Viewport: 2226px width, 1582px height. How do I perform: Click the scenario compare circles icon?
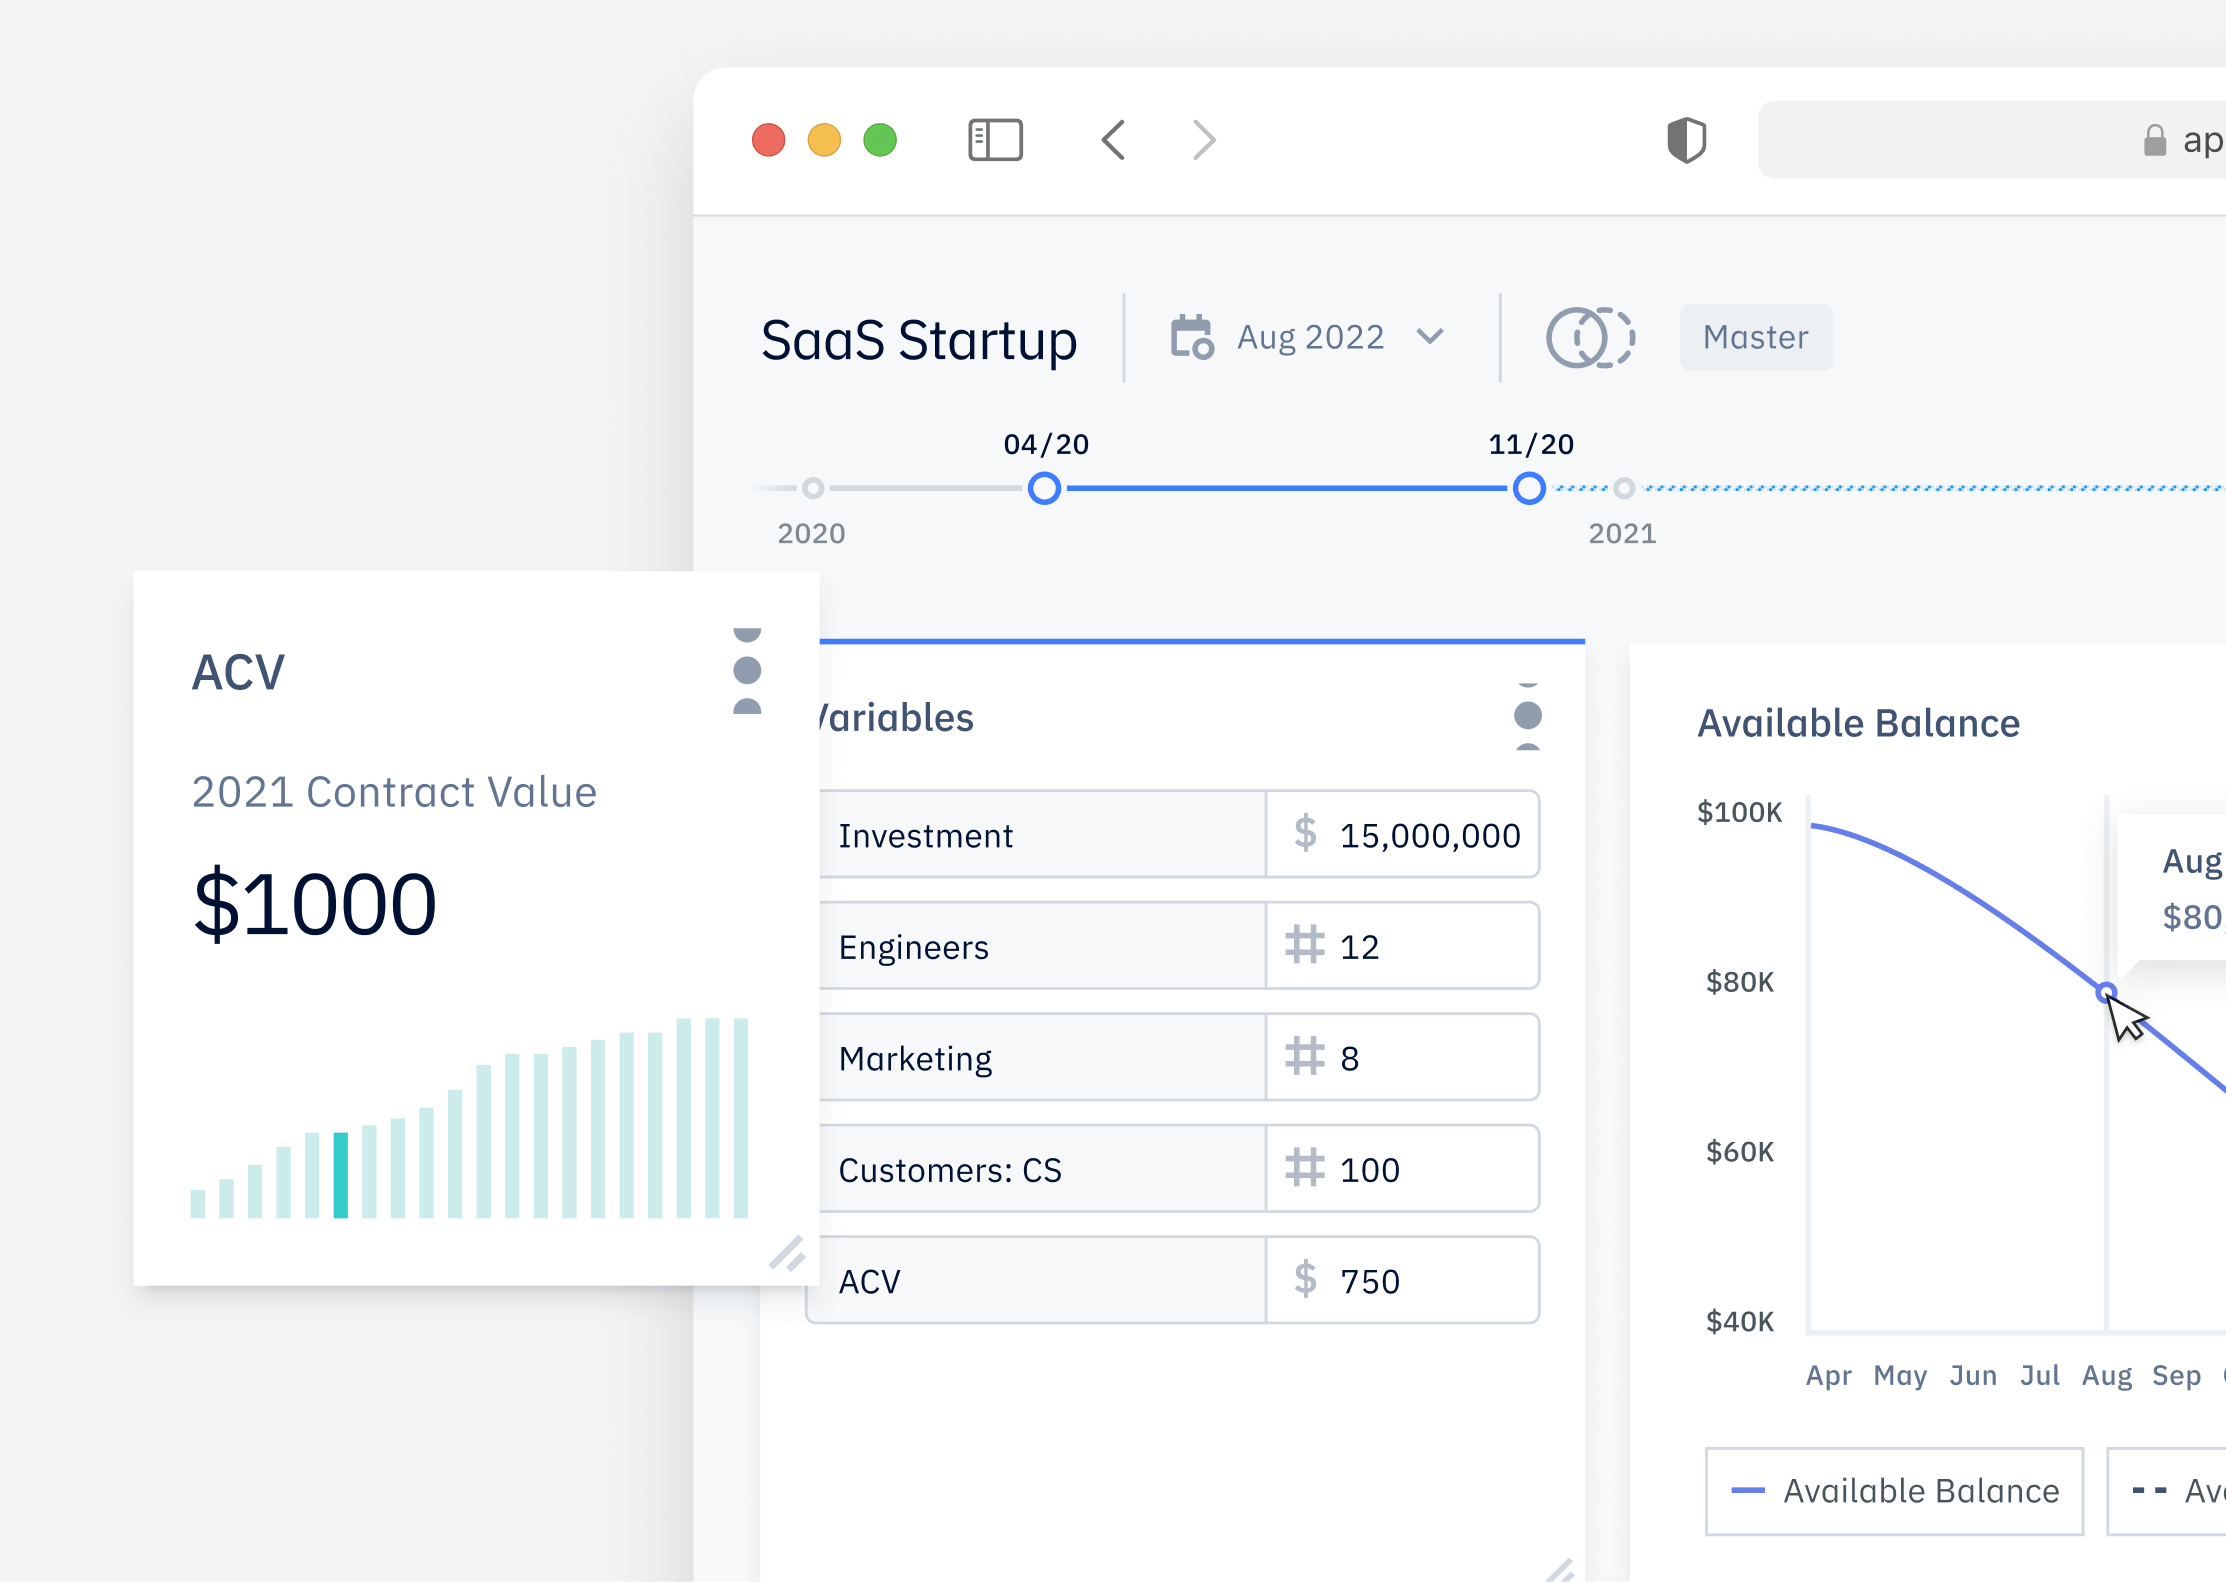coord(1590,337)
